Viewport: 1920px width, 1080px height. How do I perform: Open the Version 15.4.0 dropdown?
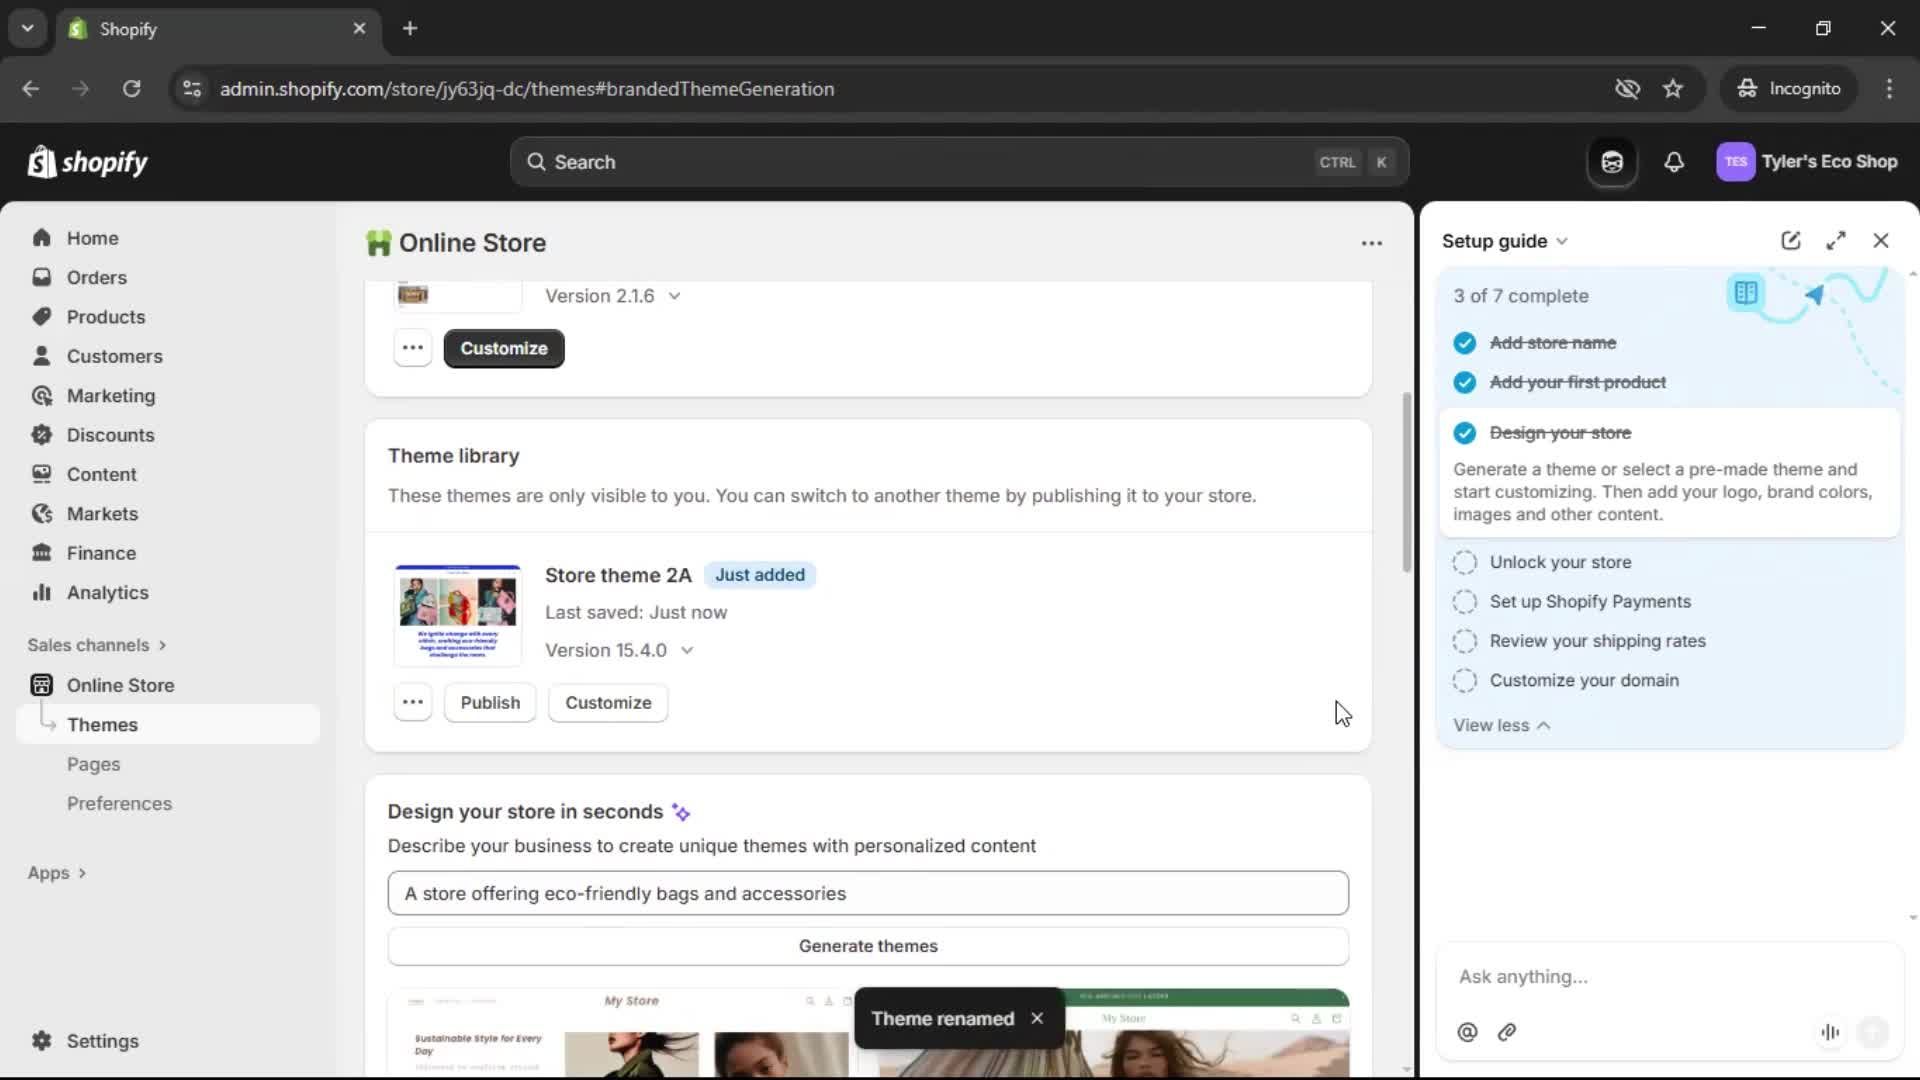click(687, 650)
